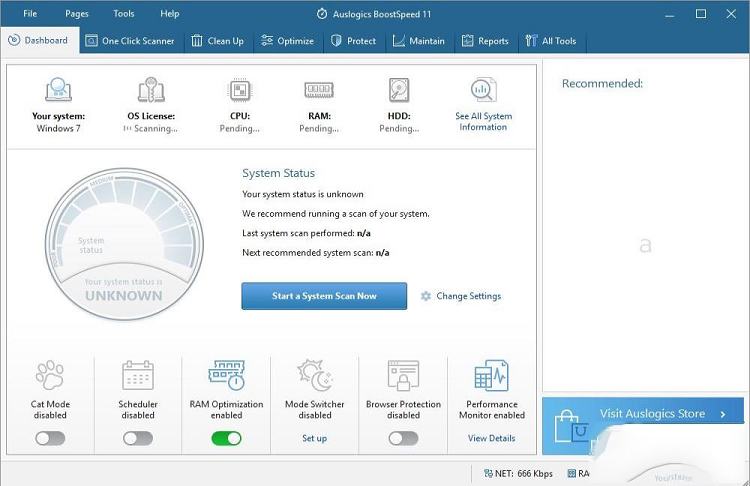
Task: Click the Cat Mode paw icon
Action: tap(50, 376)
